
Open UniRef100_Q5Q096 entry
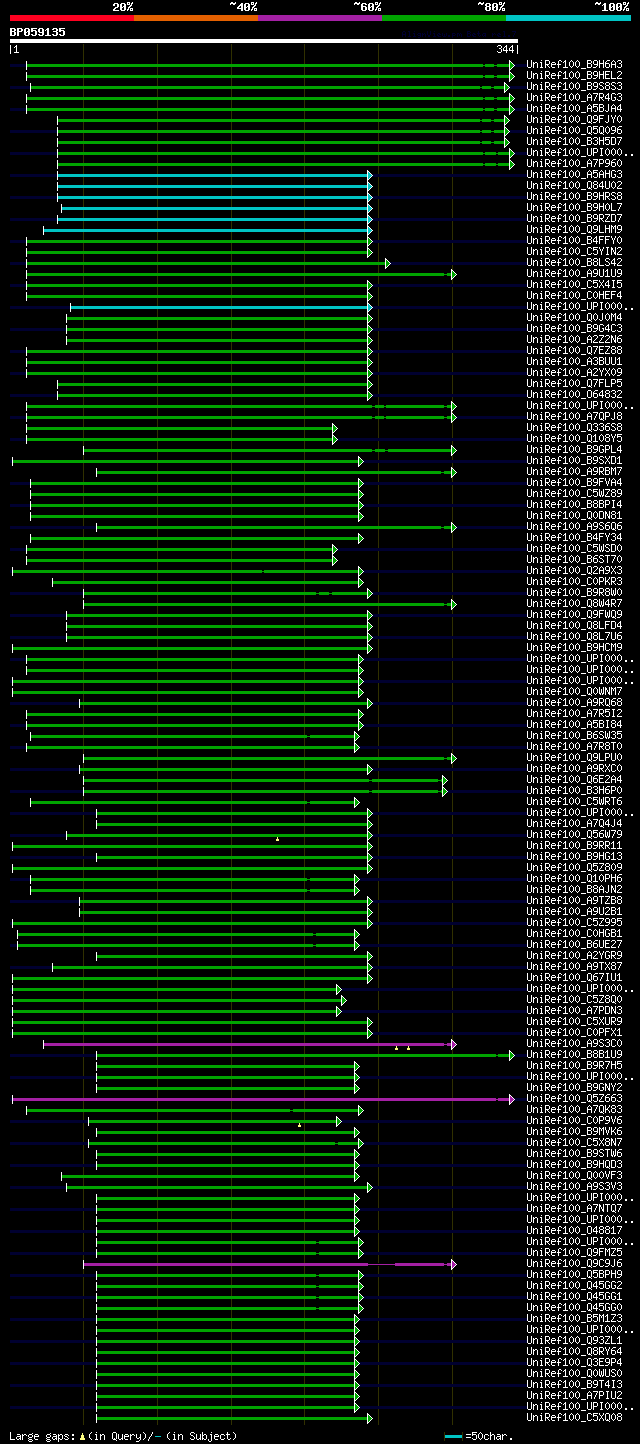point(574,131)
